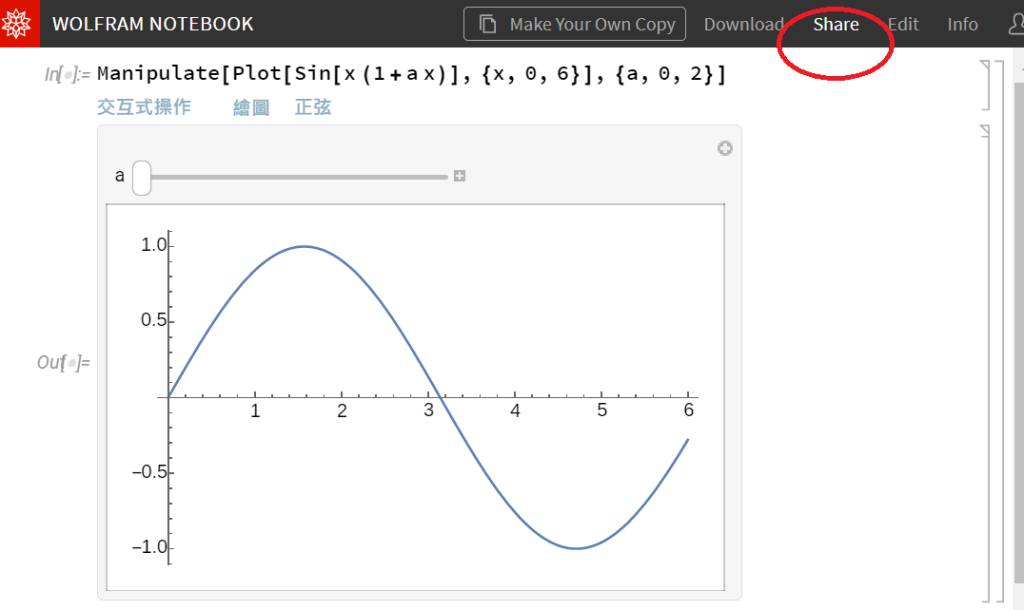The height and width of the screenshot is (610, 1024).
Task: Click the copy icon inside Make Your Own Copy
Action: click(488, 24)
